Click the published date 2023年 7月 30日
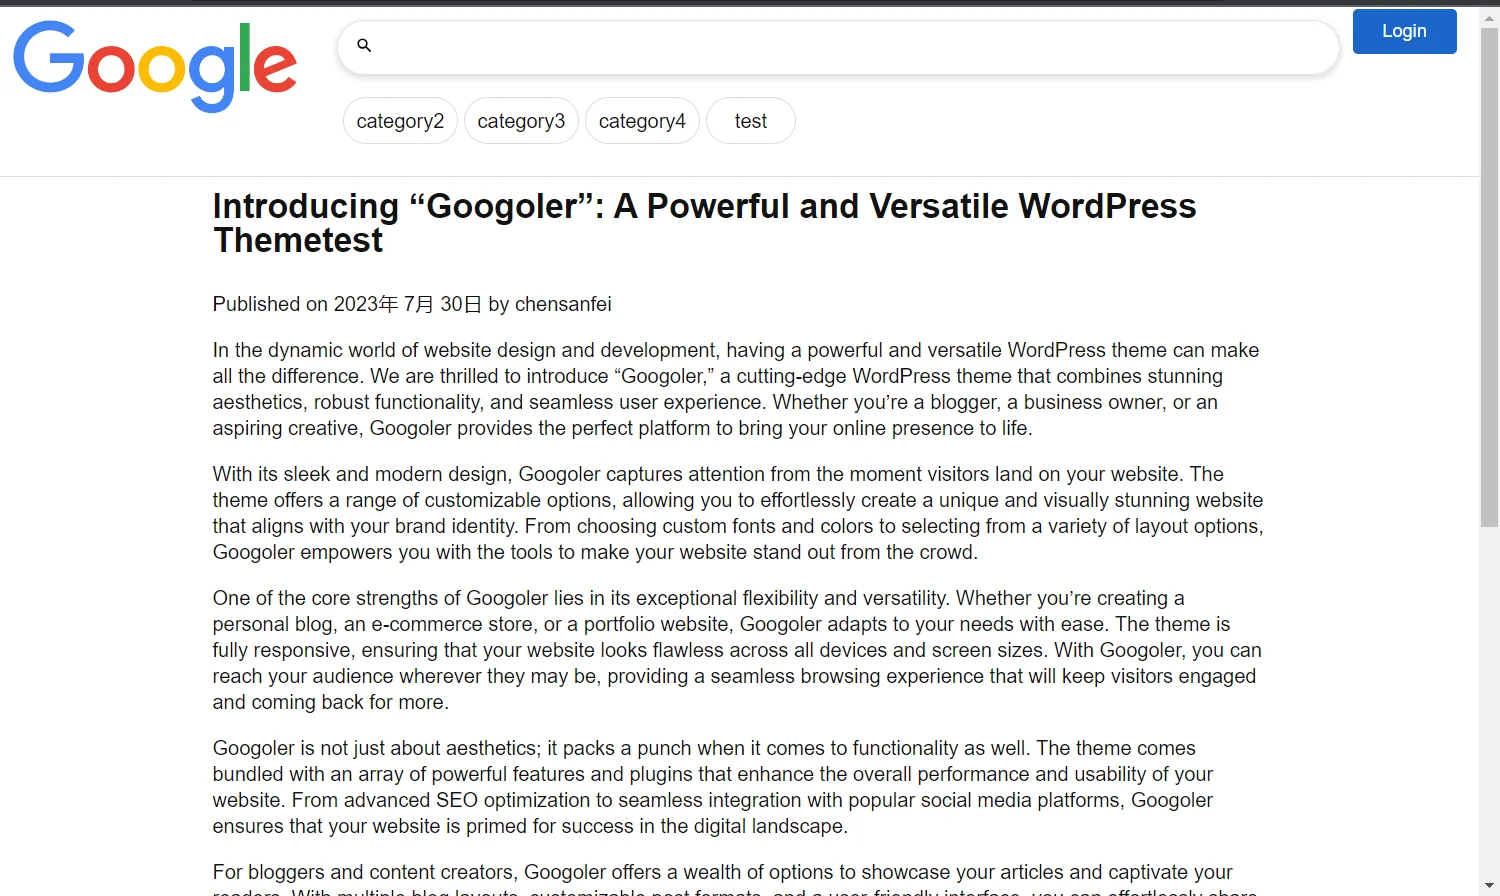Viewport: 1500px width, 896px height. point(407,304)
